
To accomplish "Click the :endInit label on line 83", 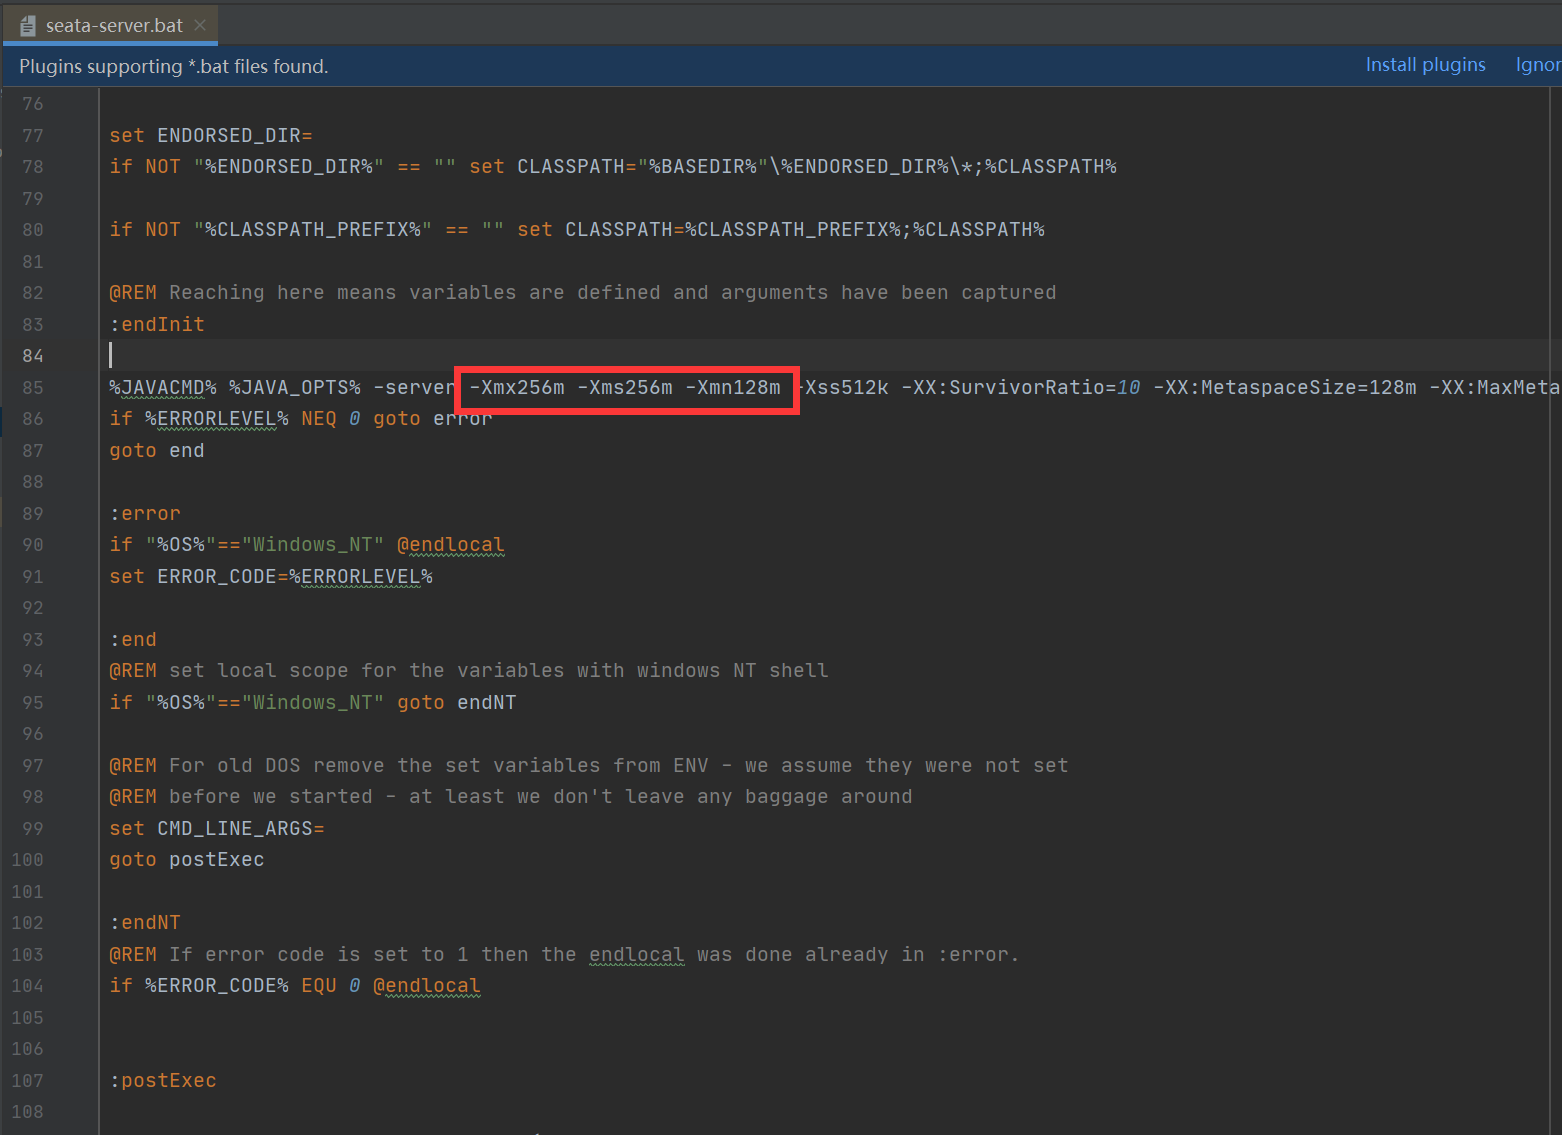I will (x=157, y=324).
